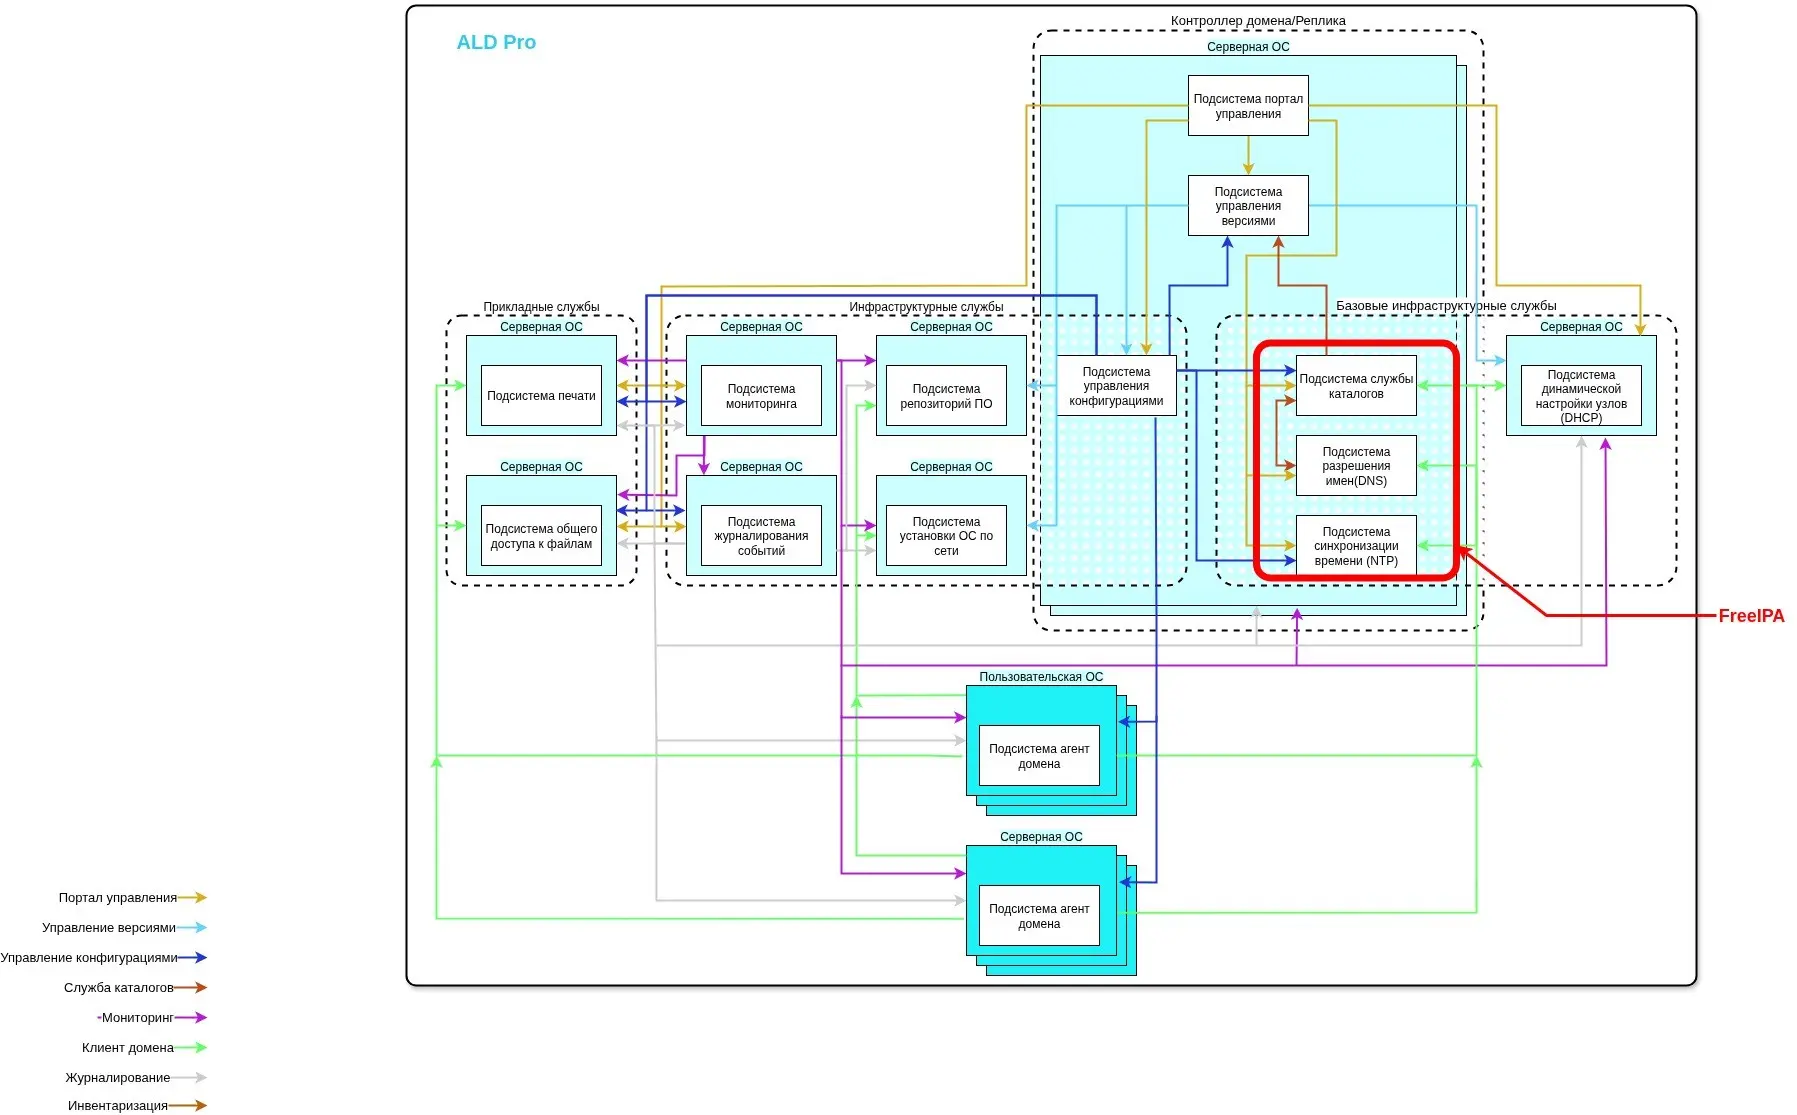Select the "Подсистема печати" box
The image size is (1797, 1115).
pos(541,396)
